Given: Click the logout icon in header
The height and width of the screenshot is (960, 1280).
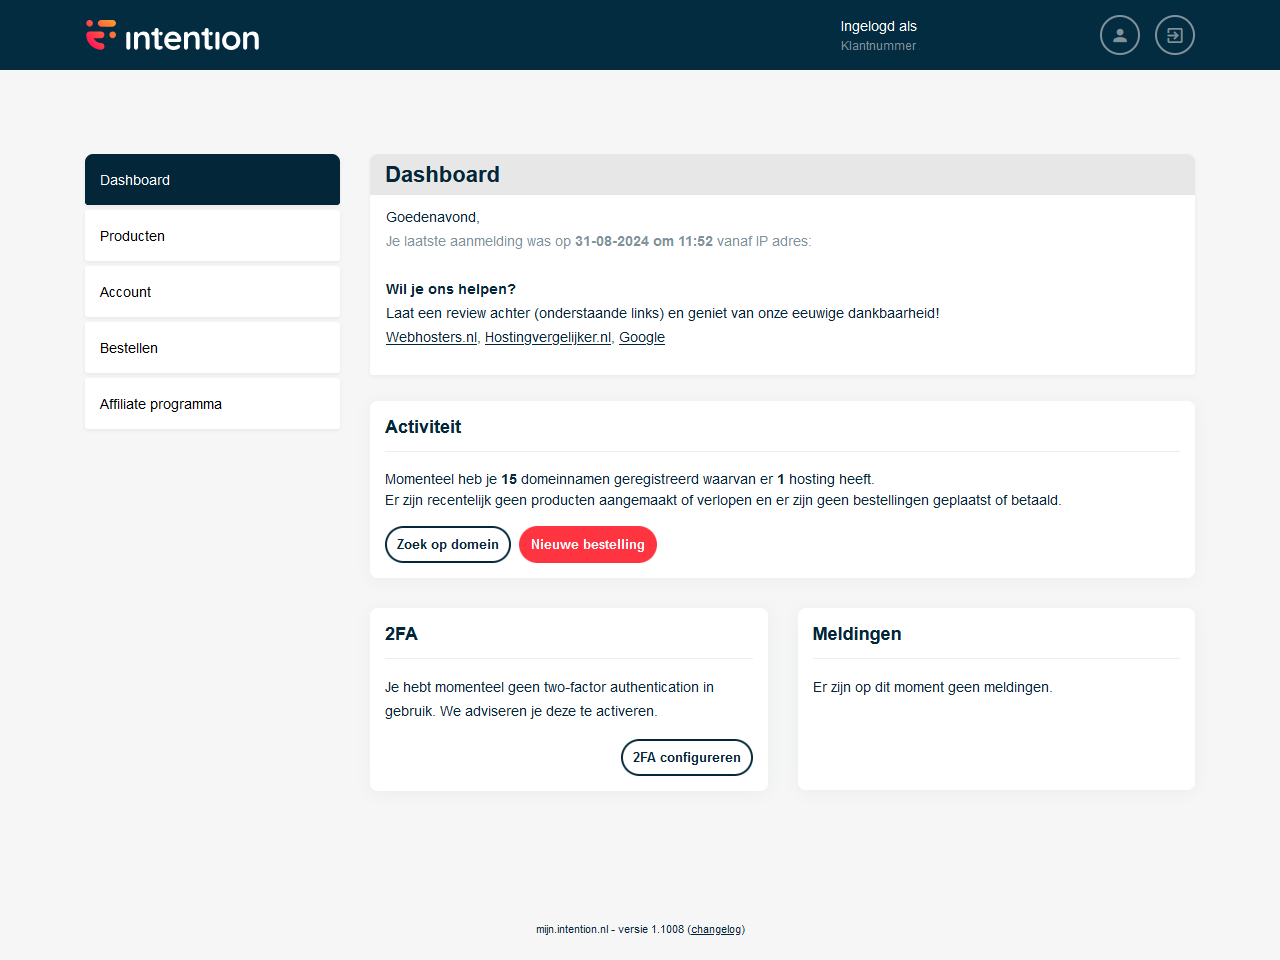Looking at the screenshot, I should [1174, 35].
